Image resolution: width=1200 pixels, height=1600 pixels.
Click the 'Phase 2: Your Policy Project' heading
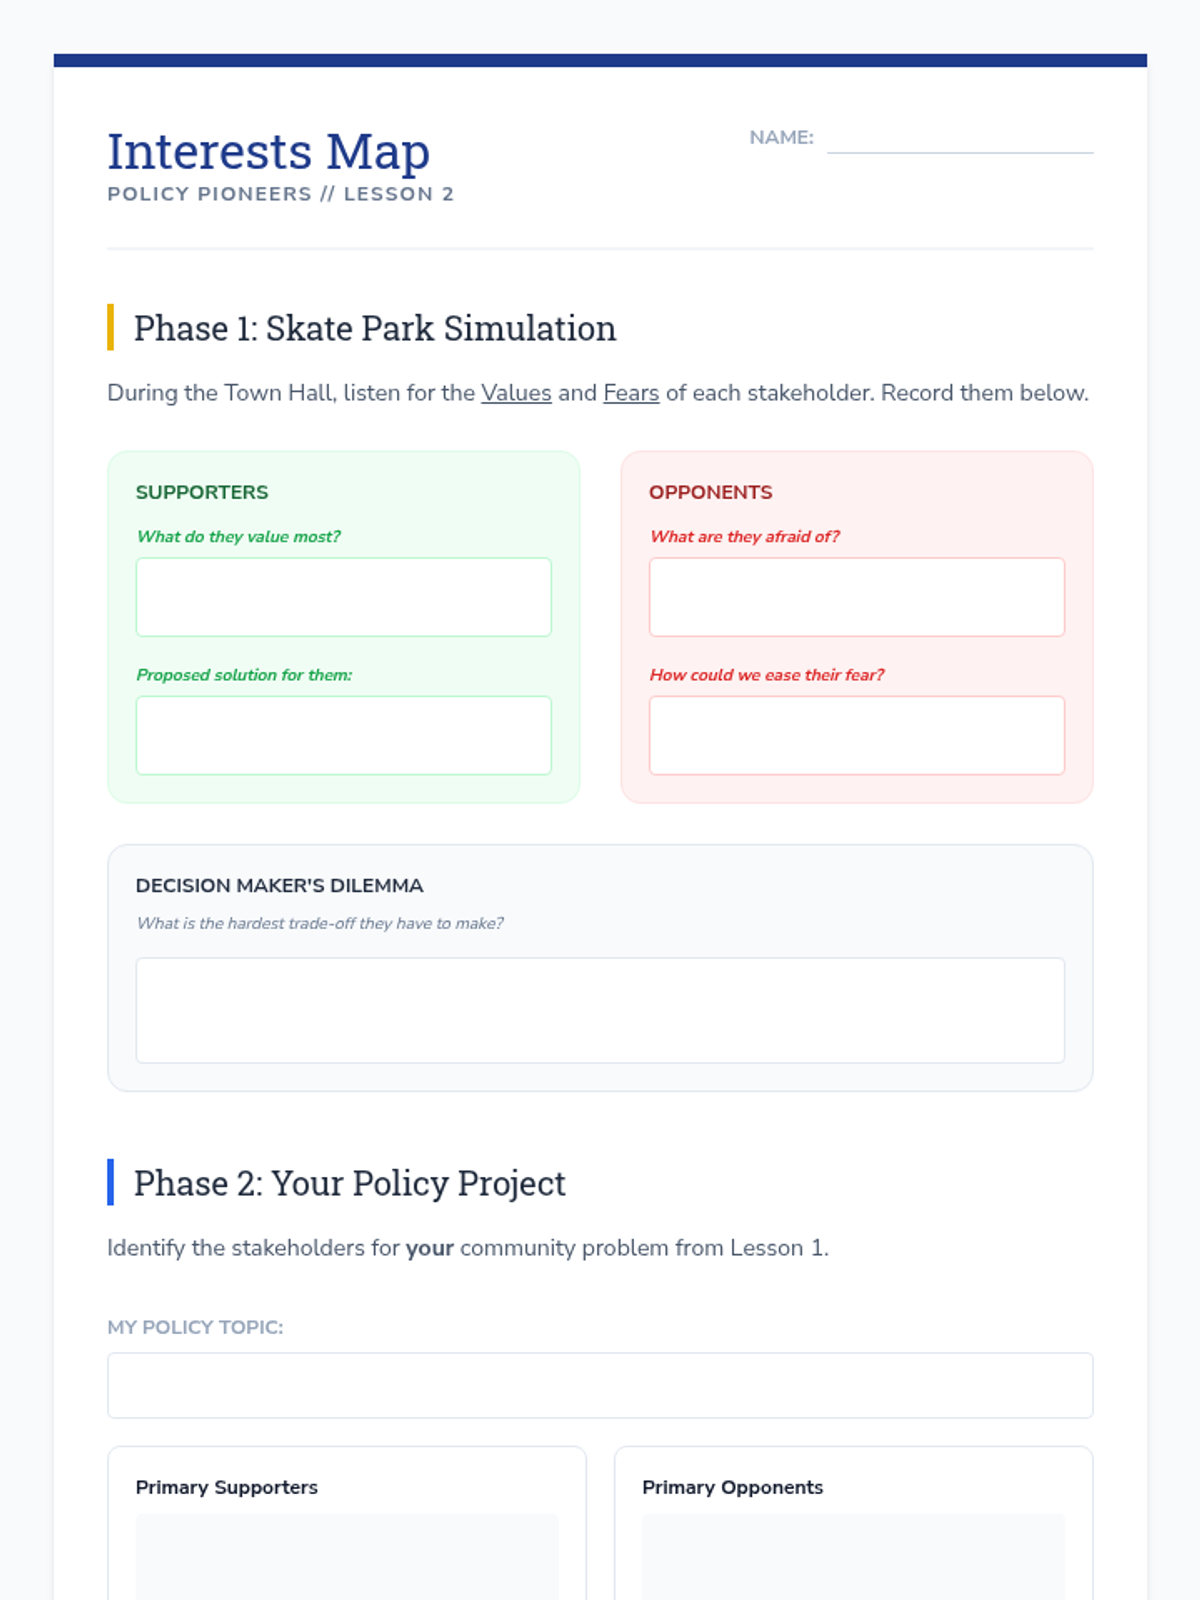click(350, 1183)
